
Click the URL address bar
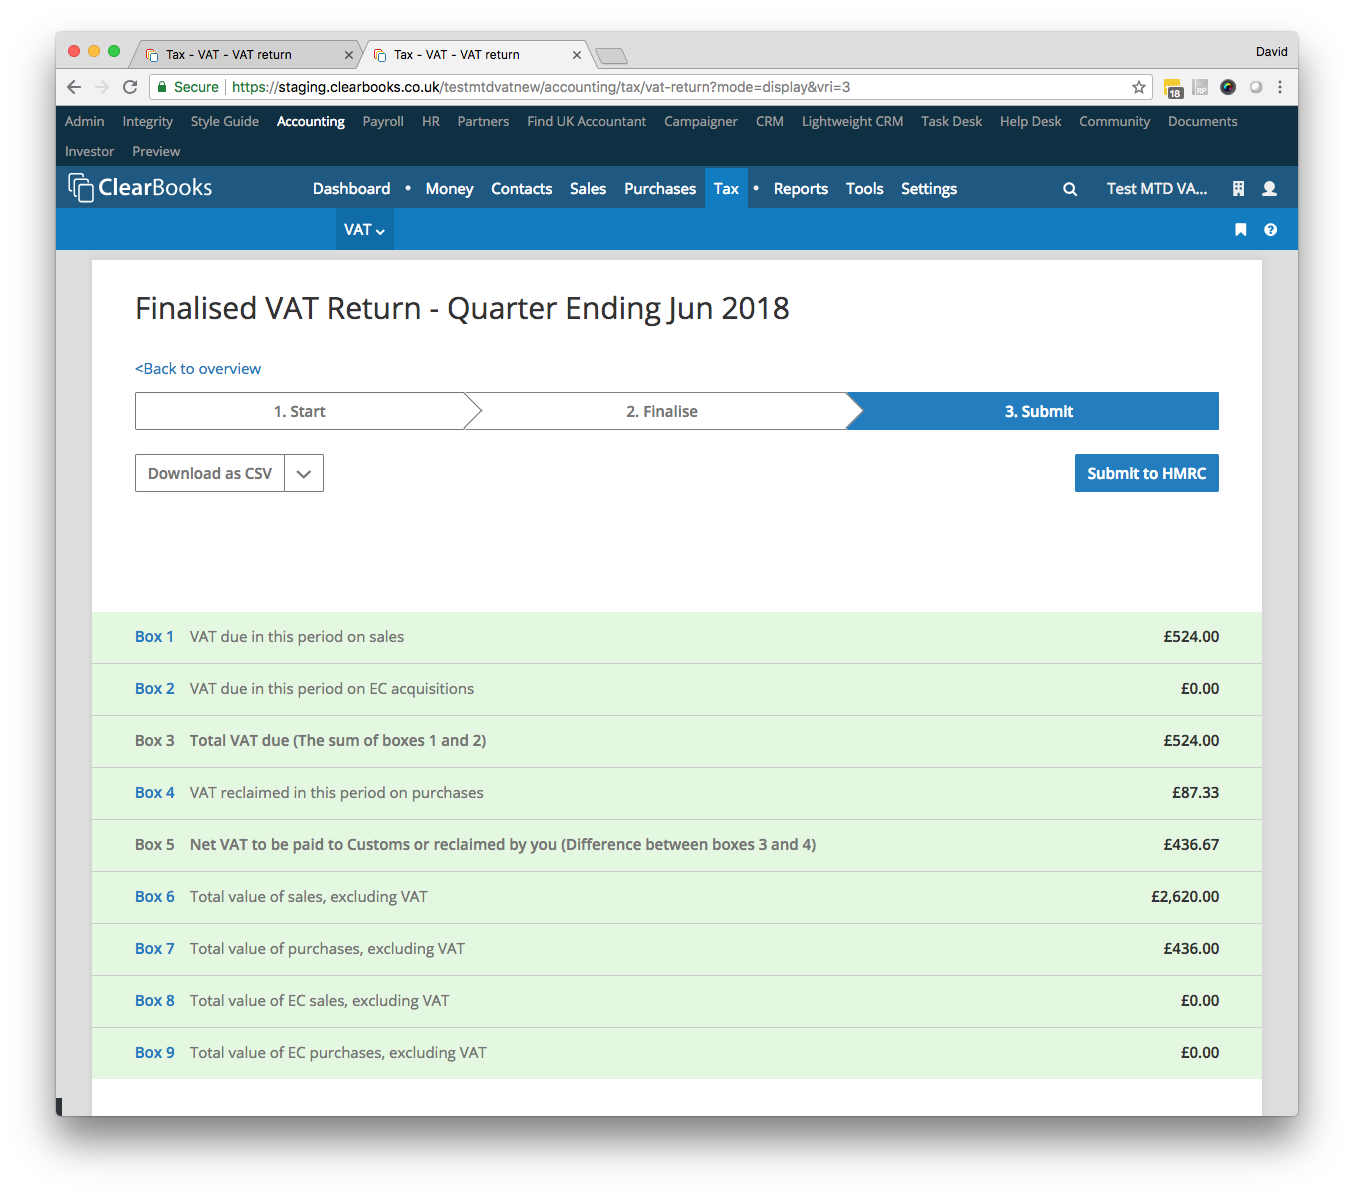tap(650, 87)
